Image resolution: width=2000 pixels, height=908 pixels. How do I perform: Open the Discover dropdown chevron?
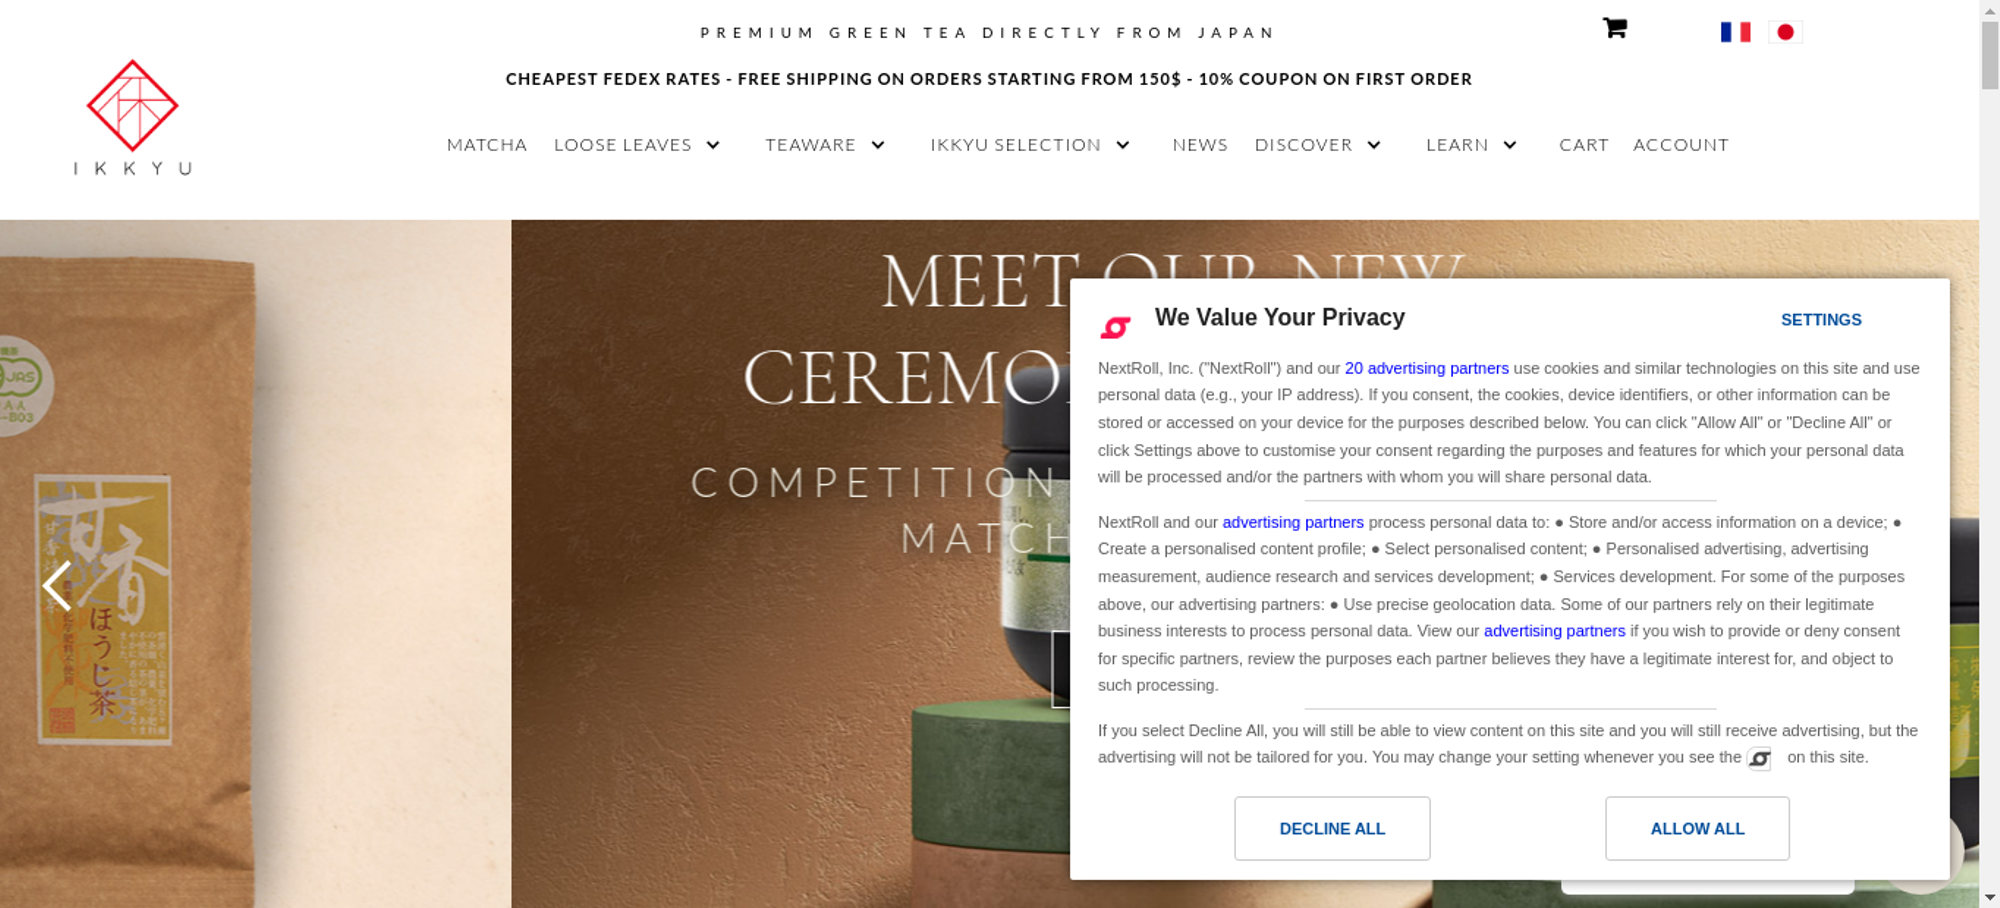pyautogui.click(x=1374, y=145)
